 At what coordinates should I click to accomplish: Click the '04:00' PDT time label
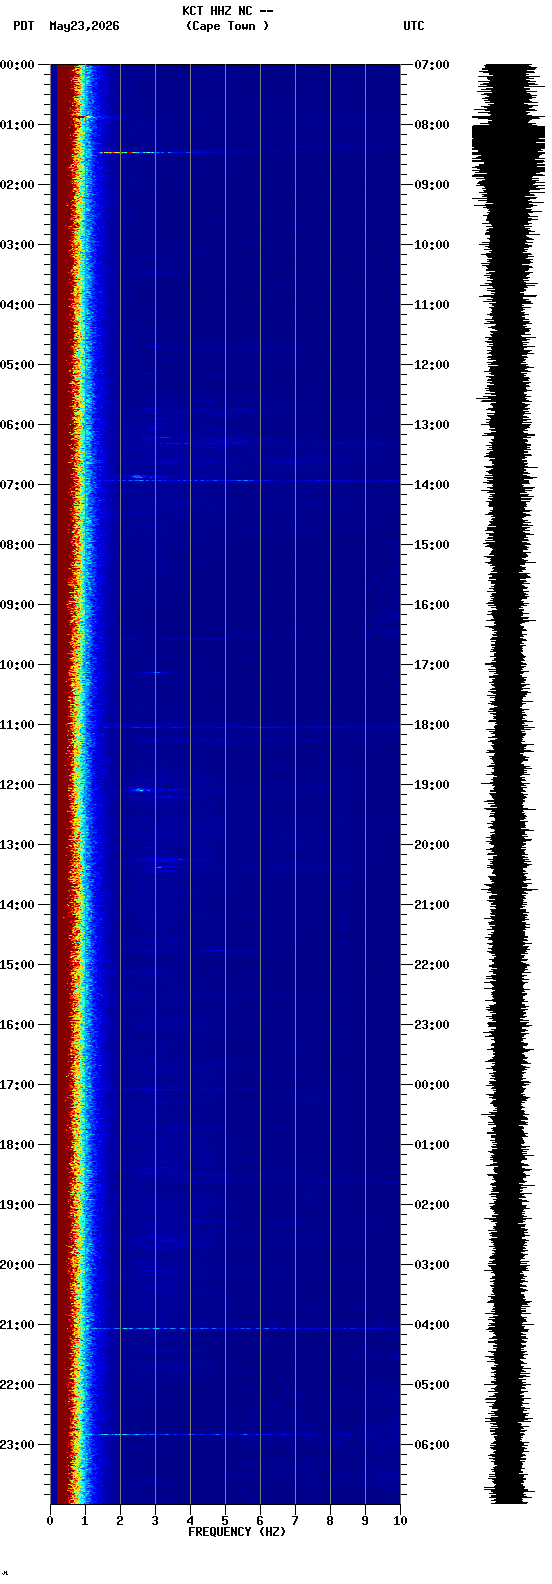point(17,305)
